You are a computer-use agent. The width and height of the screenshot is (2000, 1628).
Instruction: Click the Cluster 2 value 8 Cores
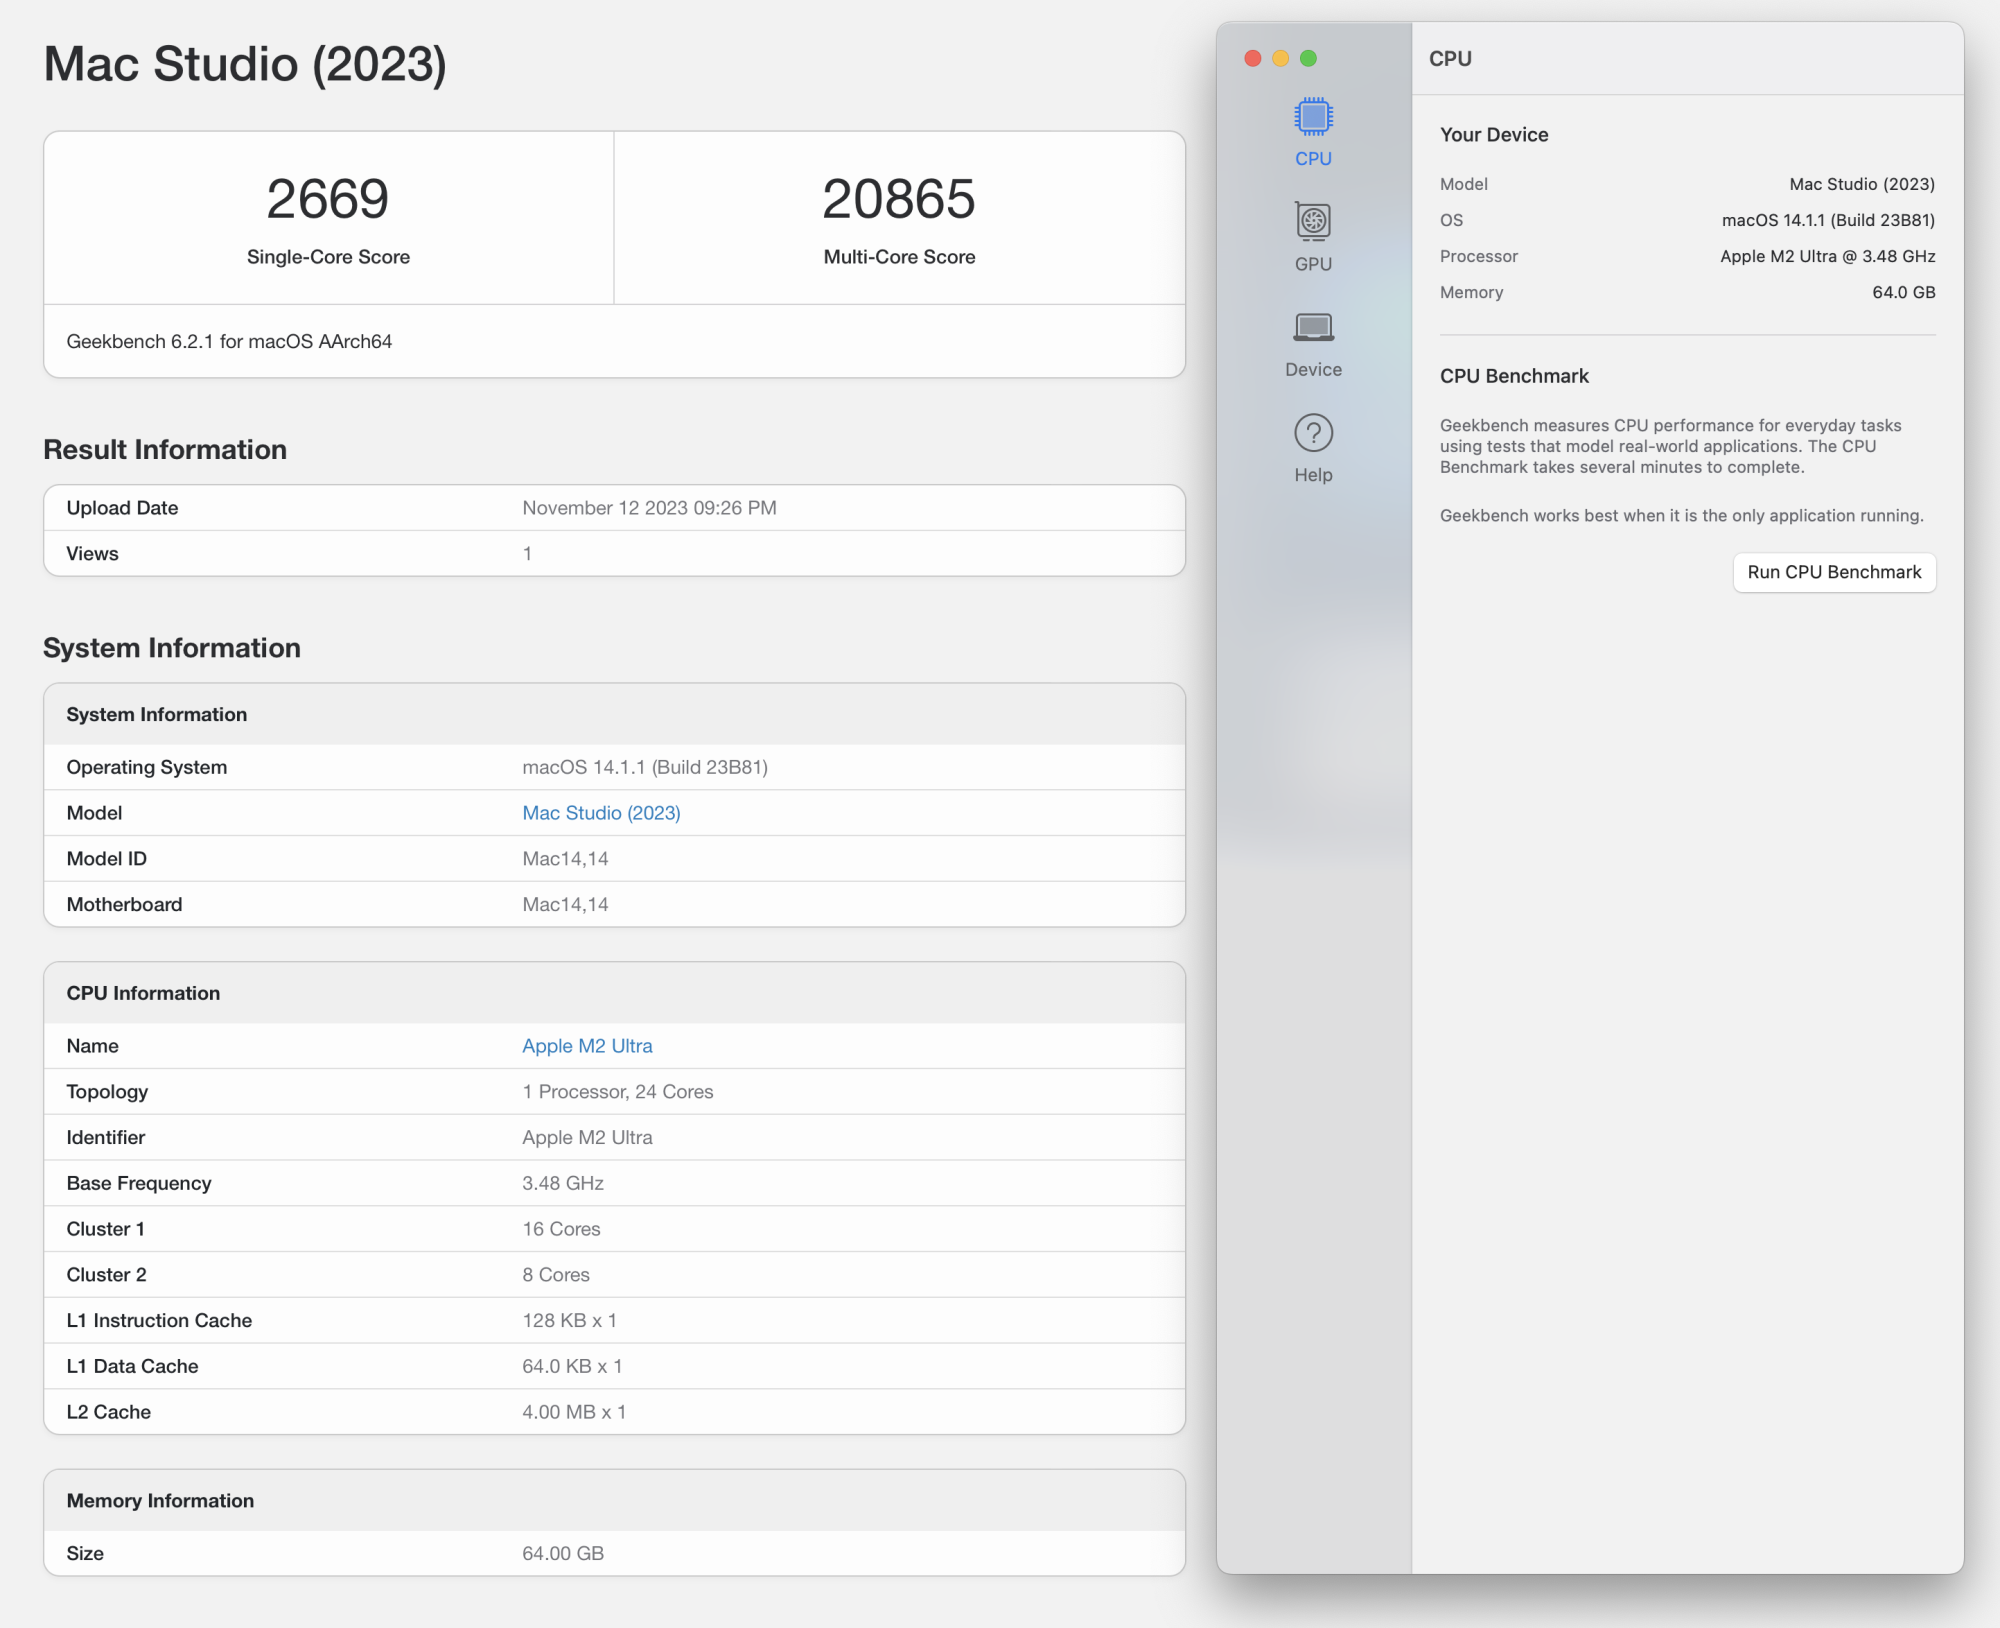[x=556, y=1275]
